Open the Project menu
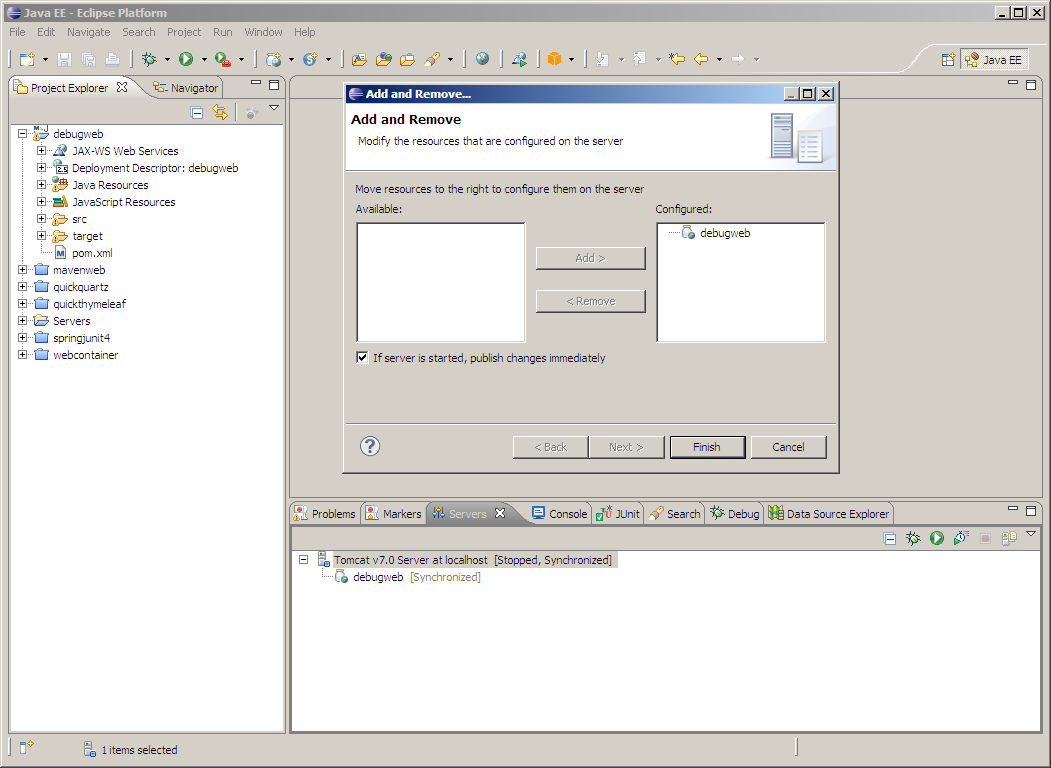The image size is (1051, 768). coord(184,32)
